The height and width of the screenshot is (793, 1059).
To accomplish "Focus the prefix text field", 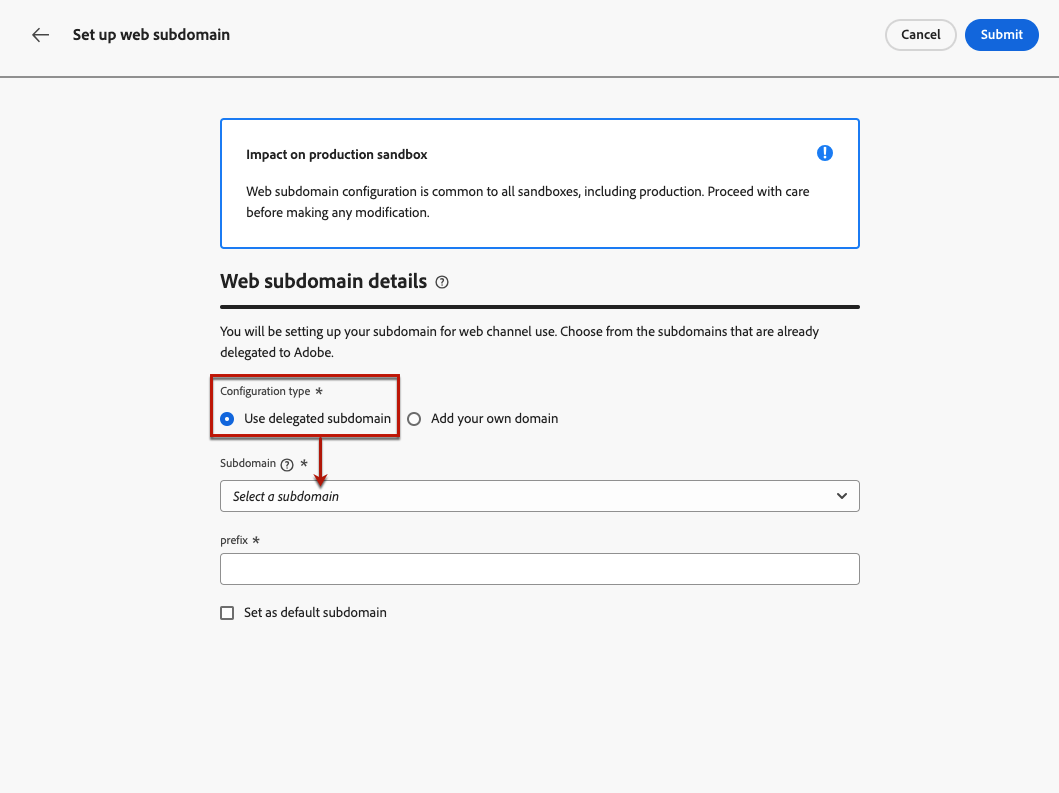I will (x=539, y=569).
